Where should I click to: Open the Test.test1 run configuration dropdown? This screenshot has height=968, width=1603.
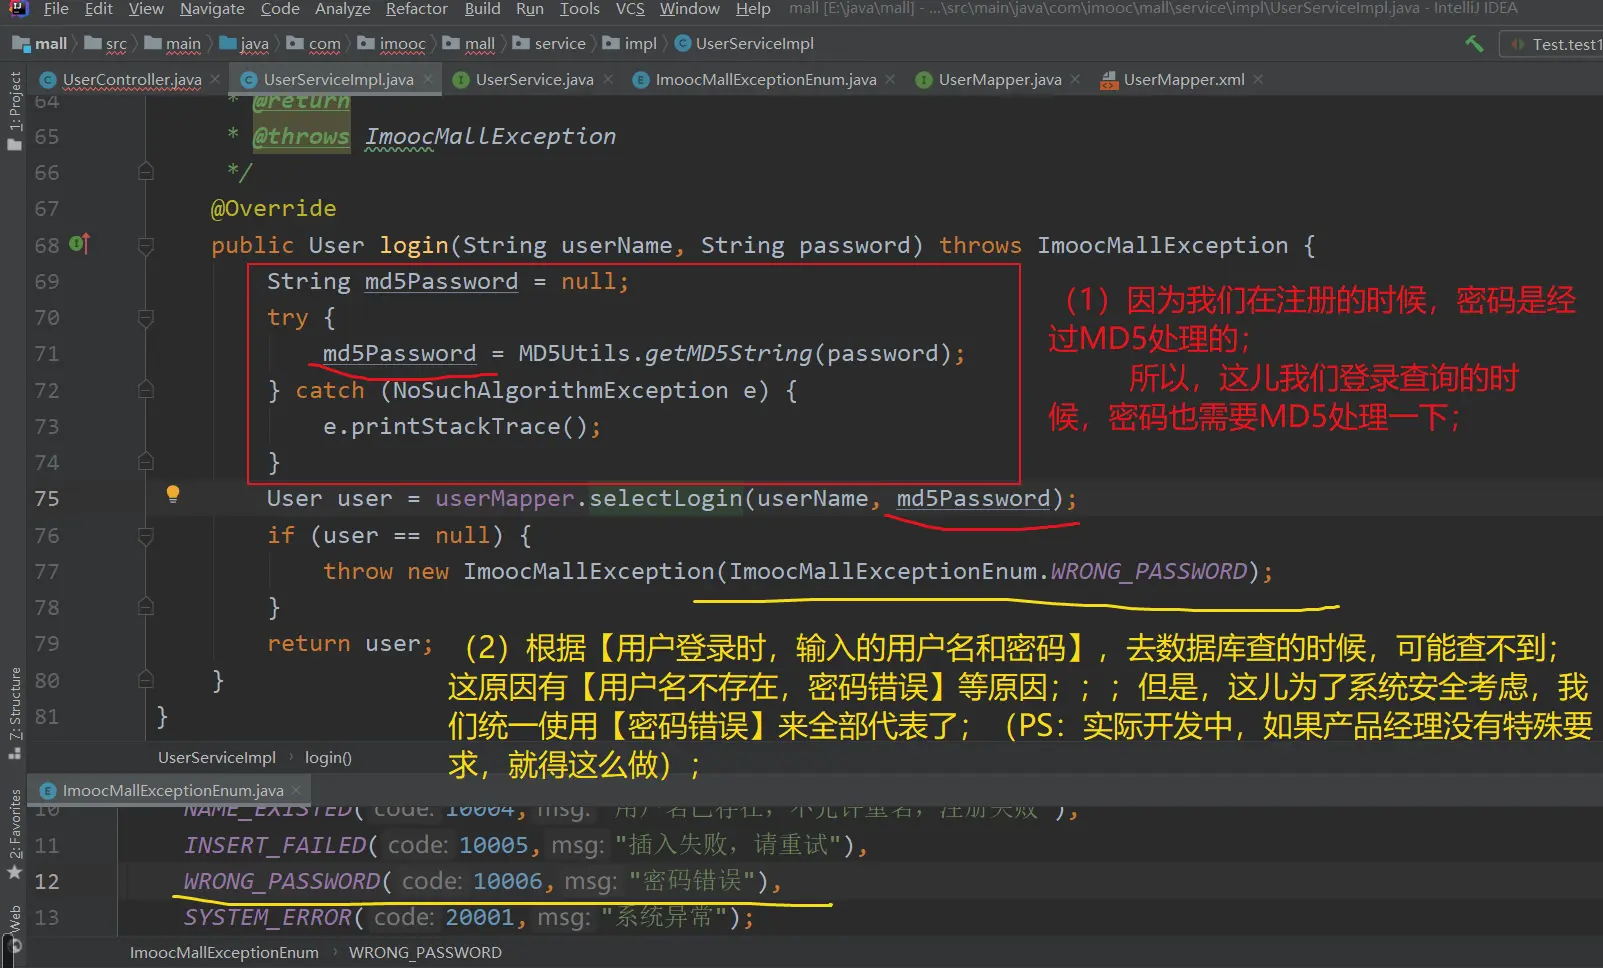coord(1555,44)
